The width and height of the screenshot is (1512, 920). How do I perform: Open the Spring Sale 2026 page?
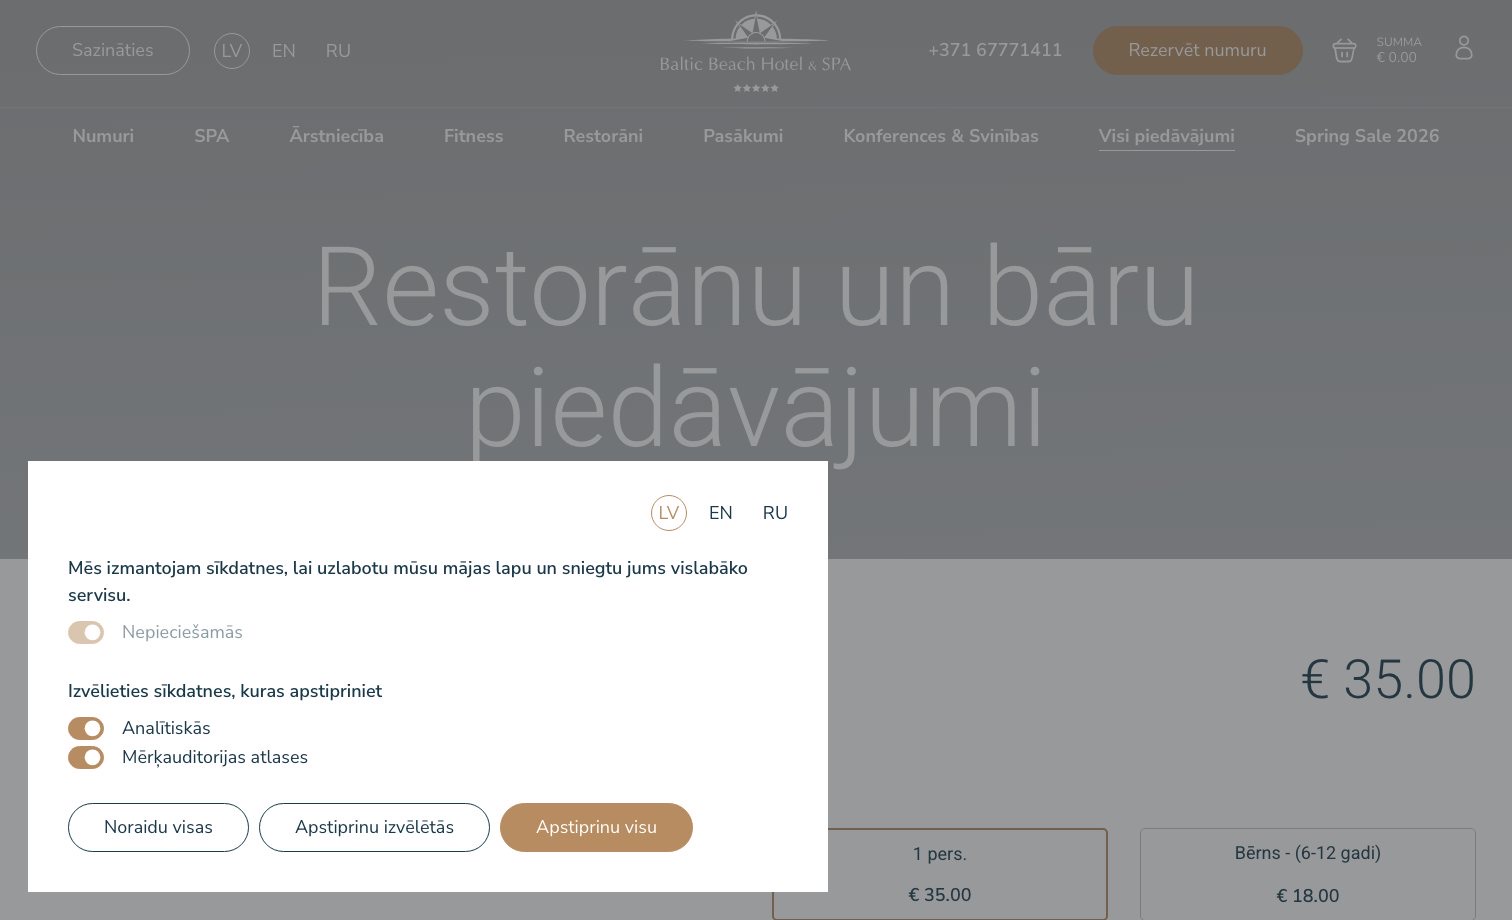point(1367,136)
